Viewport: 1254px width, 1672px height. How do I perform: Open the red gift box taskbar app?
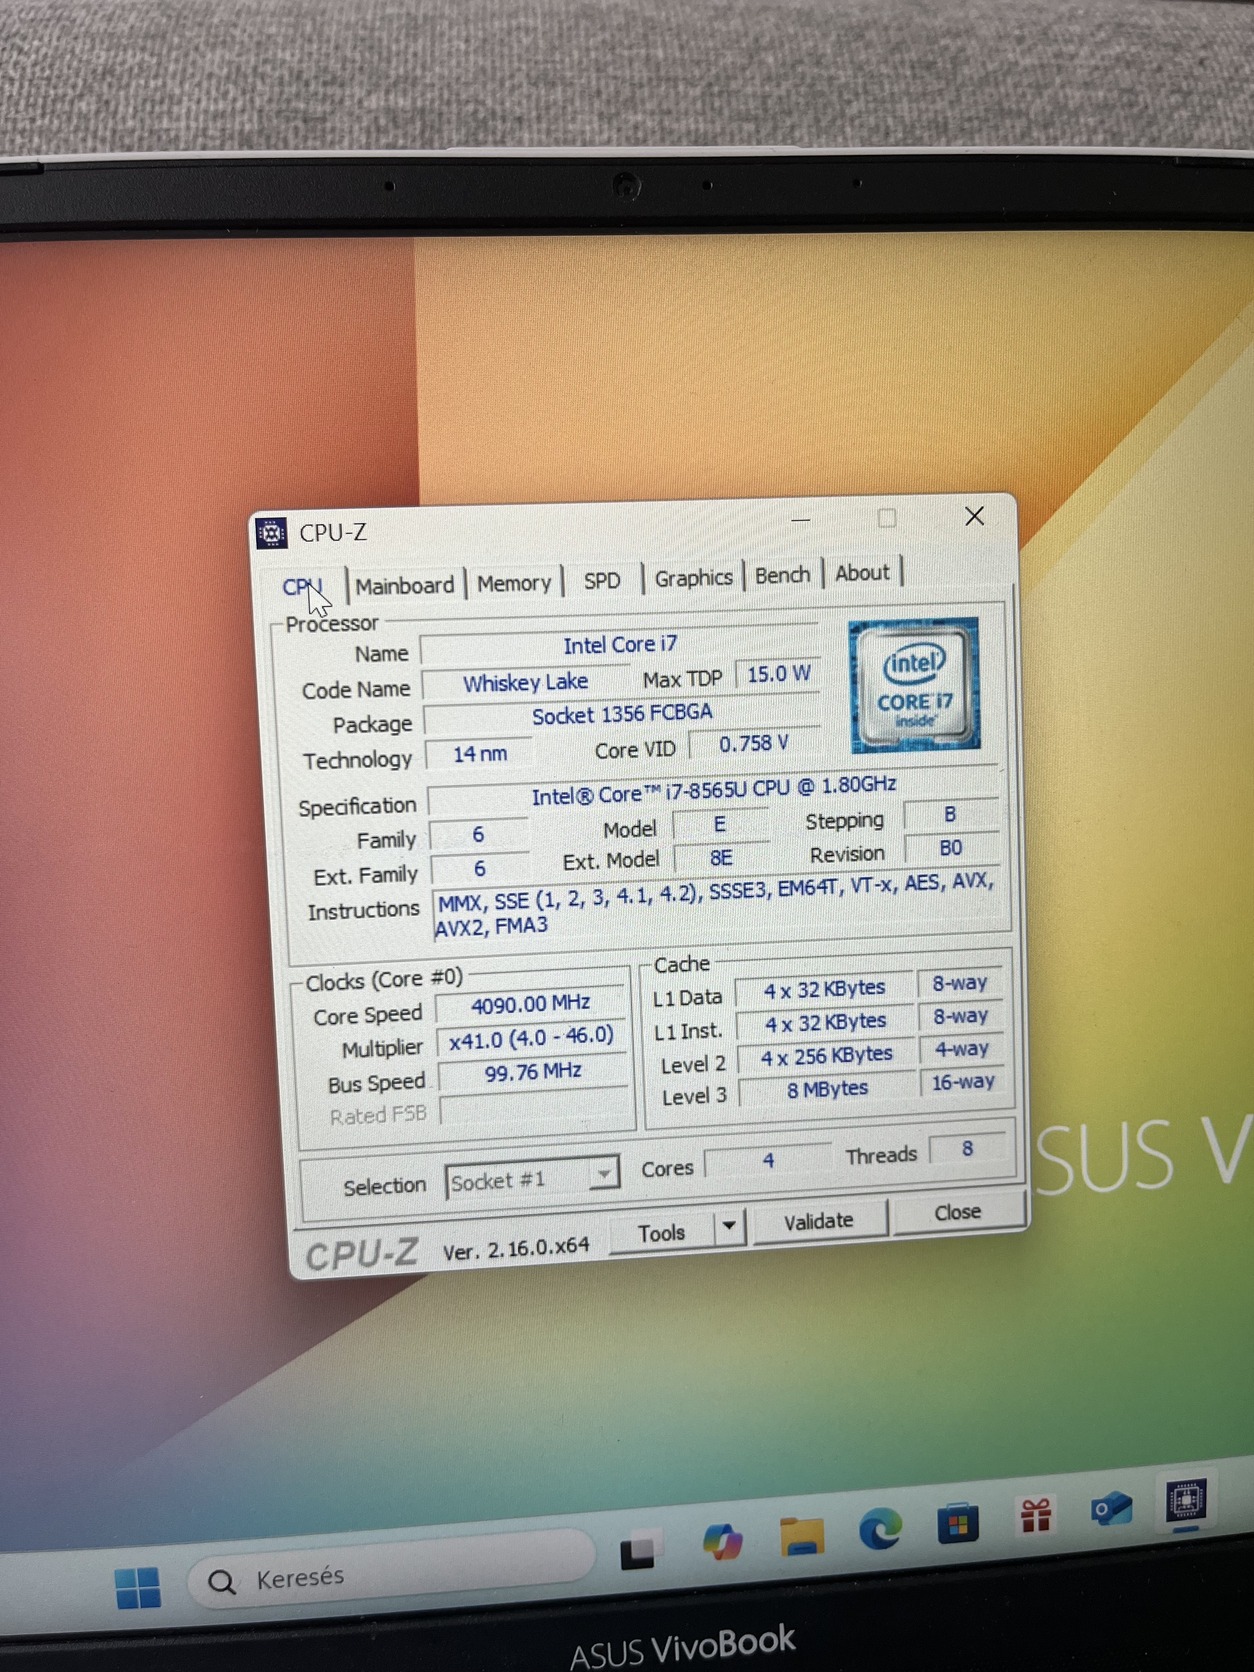pyautogui.click(x=1036, y=1516)
